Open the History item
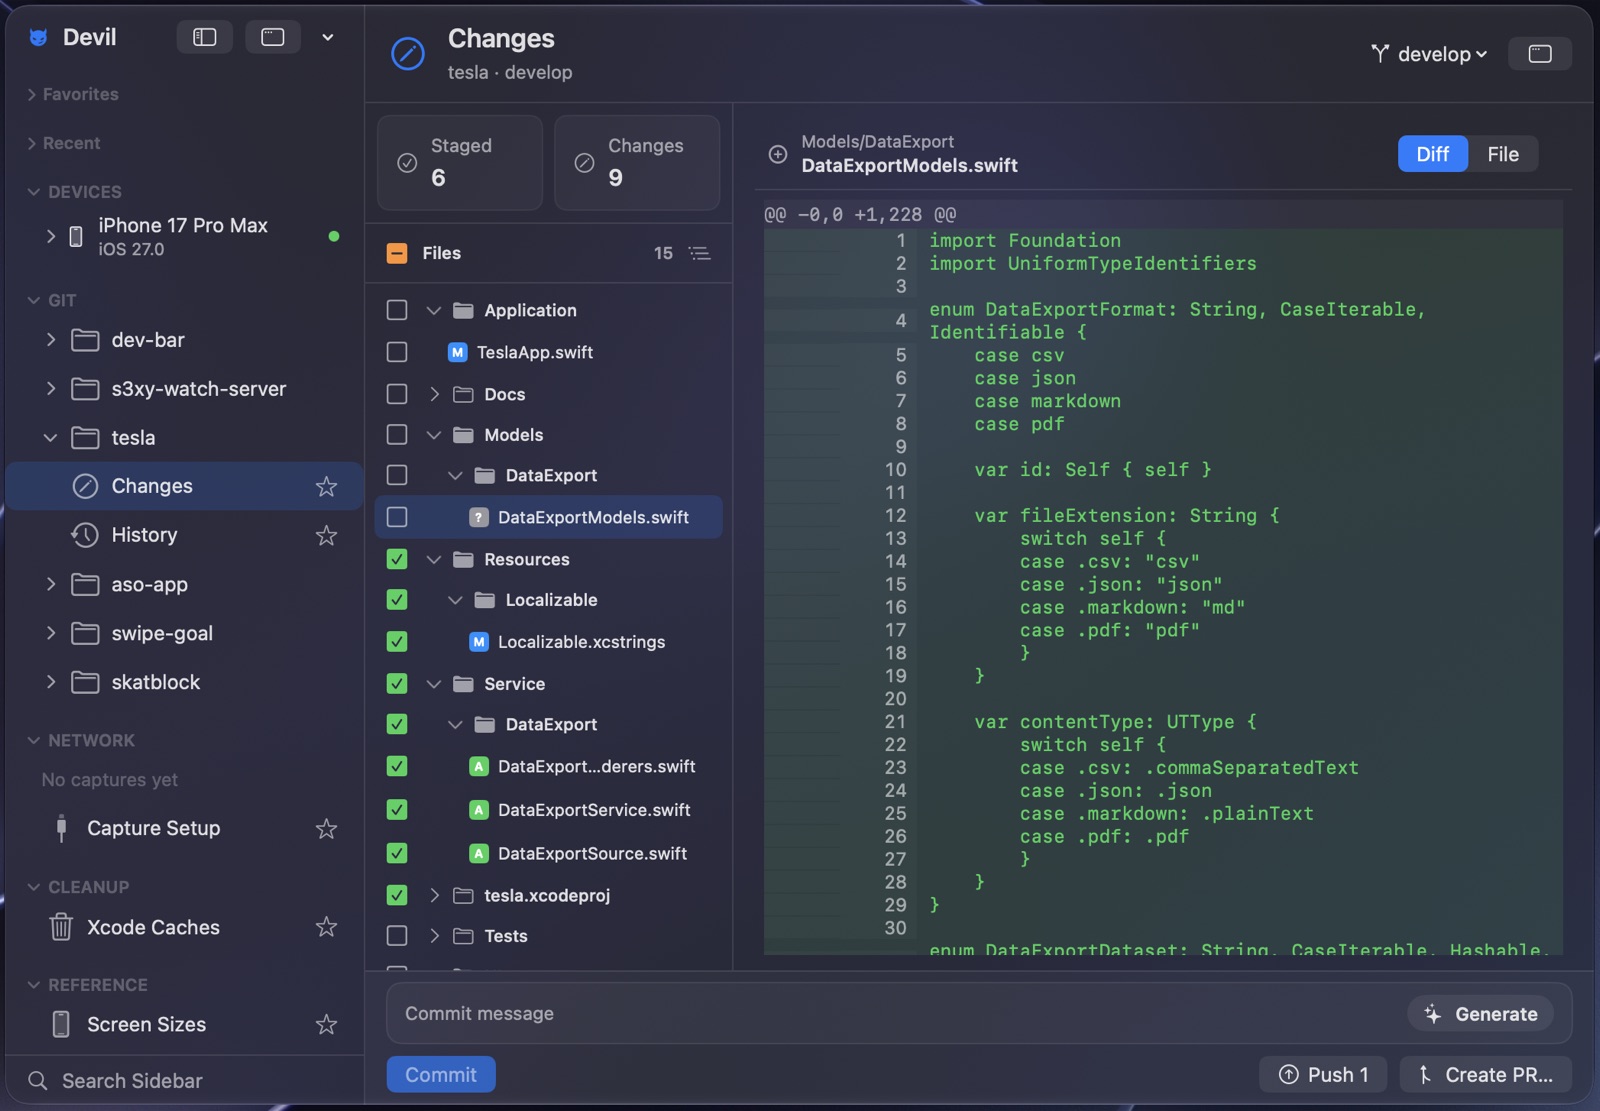The image size is (1600, 1111). tap(144, 535)
